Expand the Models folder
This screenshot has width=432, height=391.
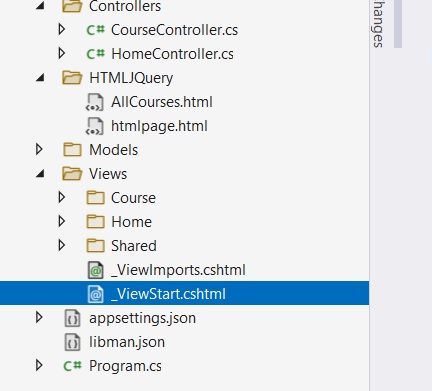39,149
